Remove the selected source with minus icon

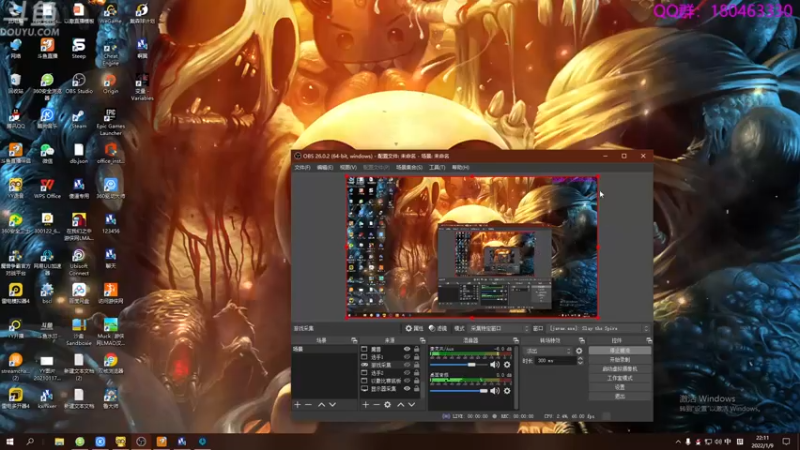click(x=376, y=405)
